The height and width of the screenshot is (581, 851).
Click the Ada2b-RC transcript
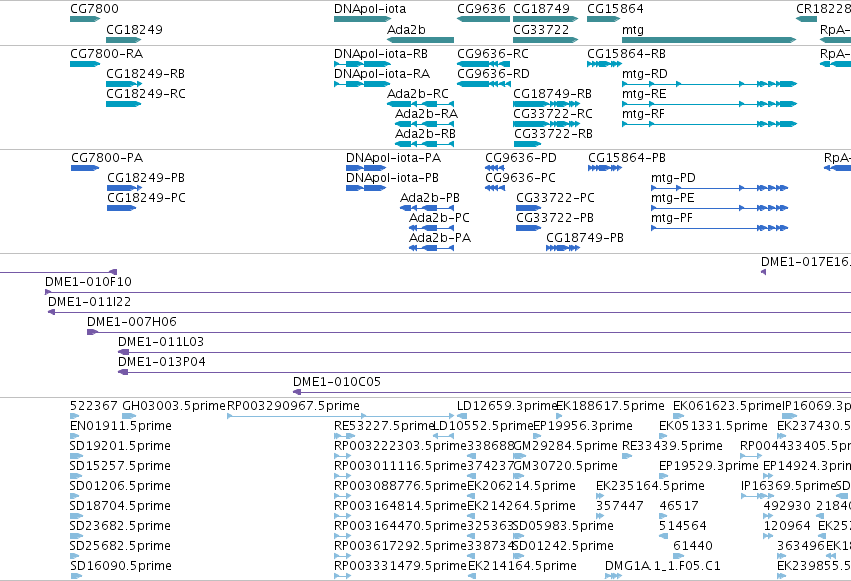420,104
